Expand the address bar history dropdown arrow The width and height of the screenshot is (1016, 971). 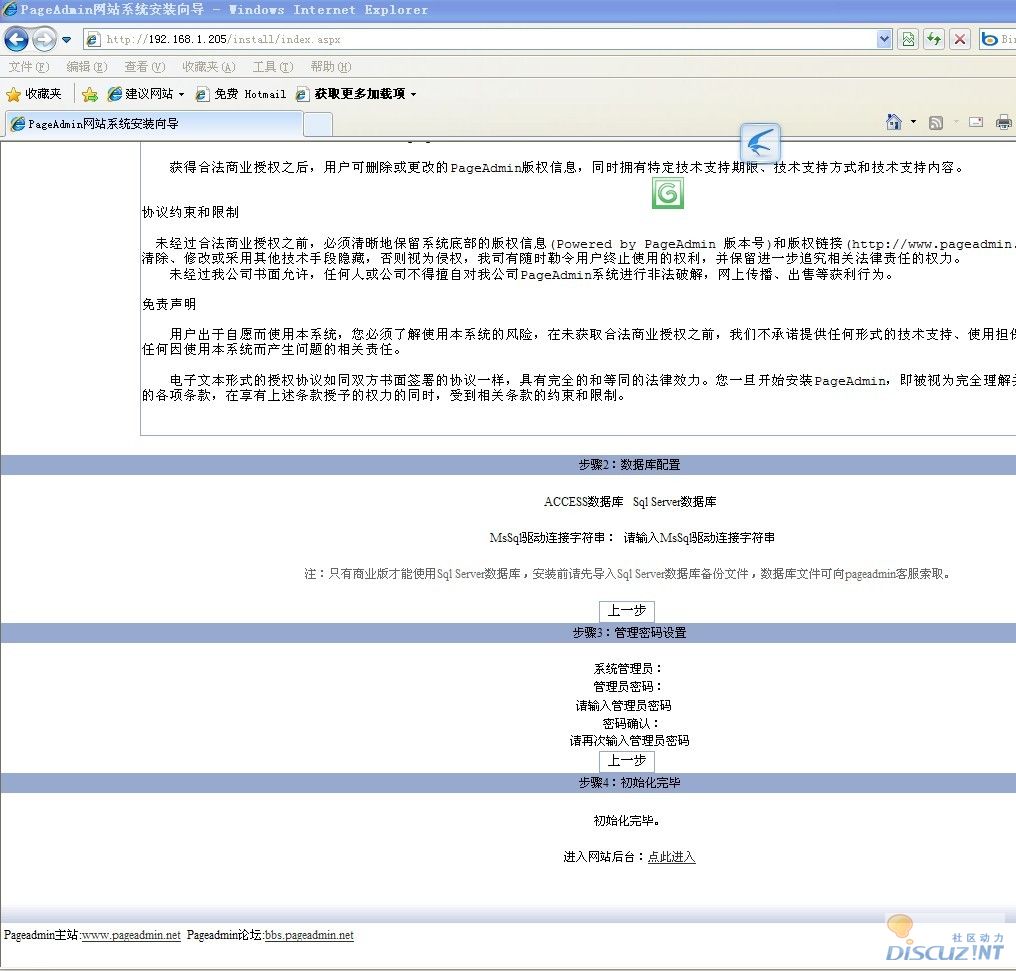coord(884,39)
